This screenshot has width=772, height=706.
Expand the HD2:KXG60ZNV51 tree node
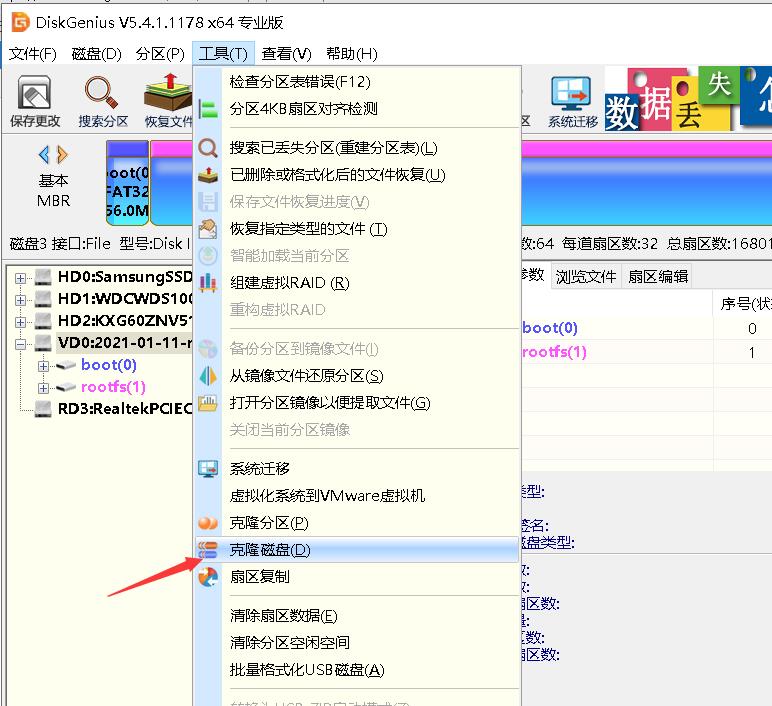[x=20, y=322]
